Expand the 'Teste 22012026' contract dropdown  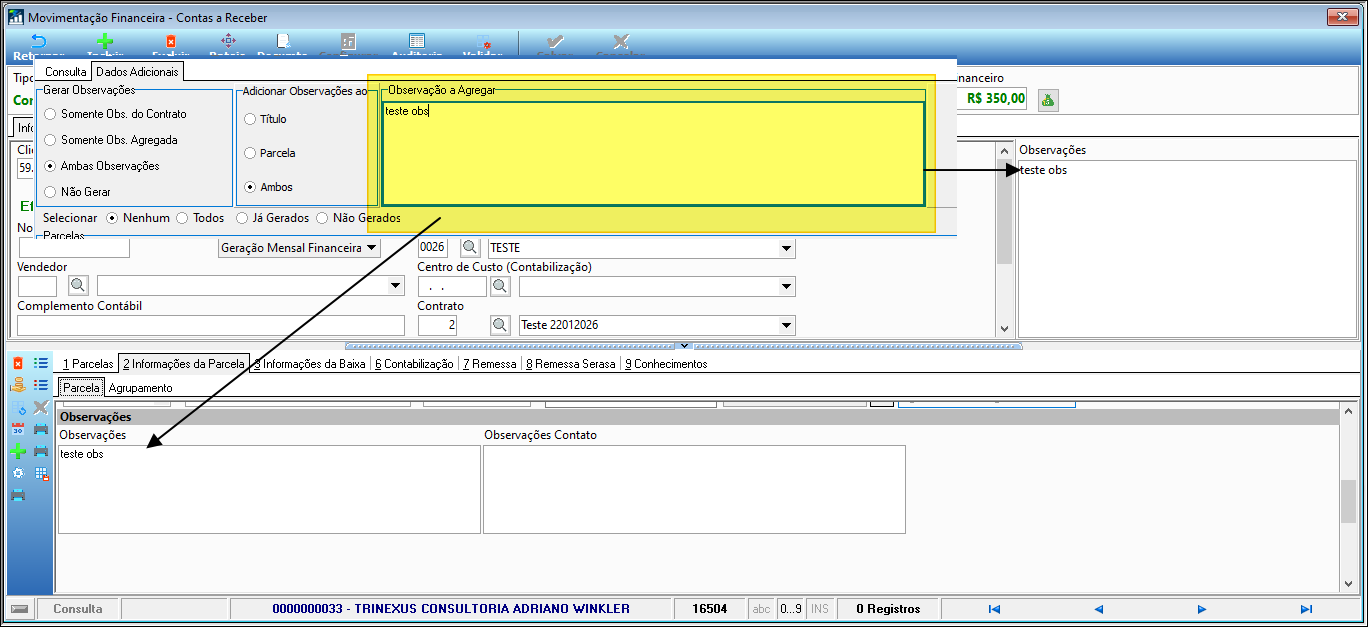[x=786, y=325]
